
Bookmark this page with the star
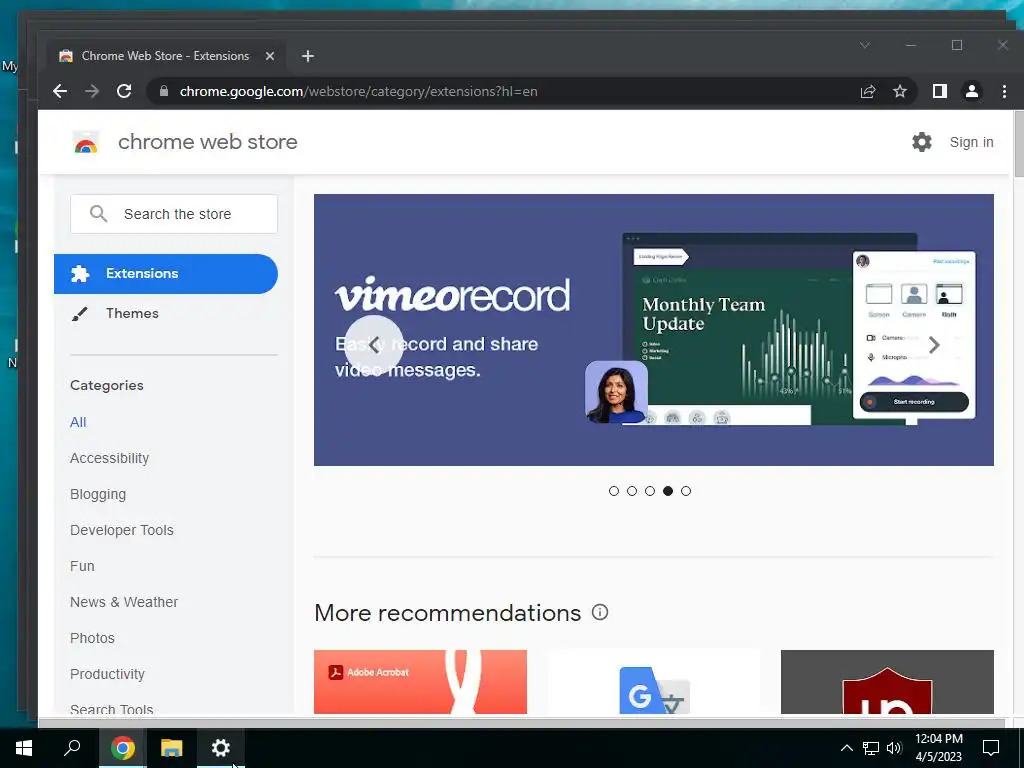click(900, 91)
